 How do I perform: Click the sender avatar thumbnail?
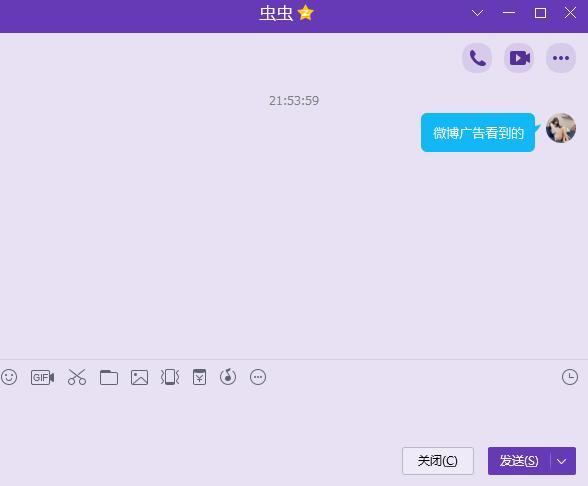click(561, 128)
